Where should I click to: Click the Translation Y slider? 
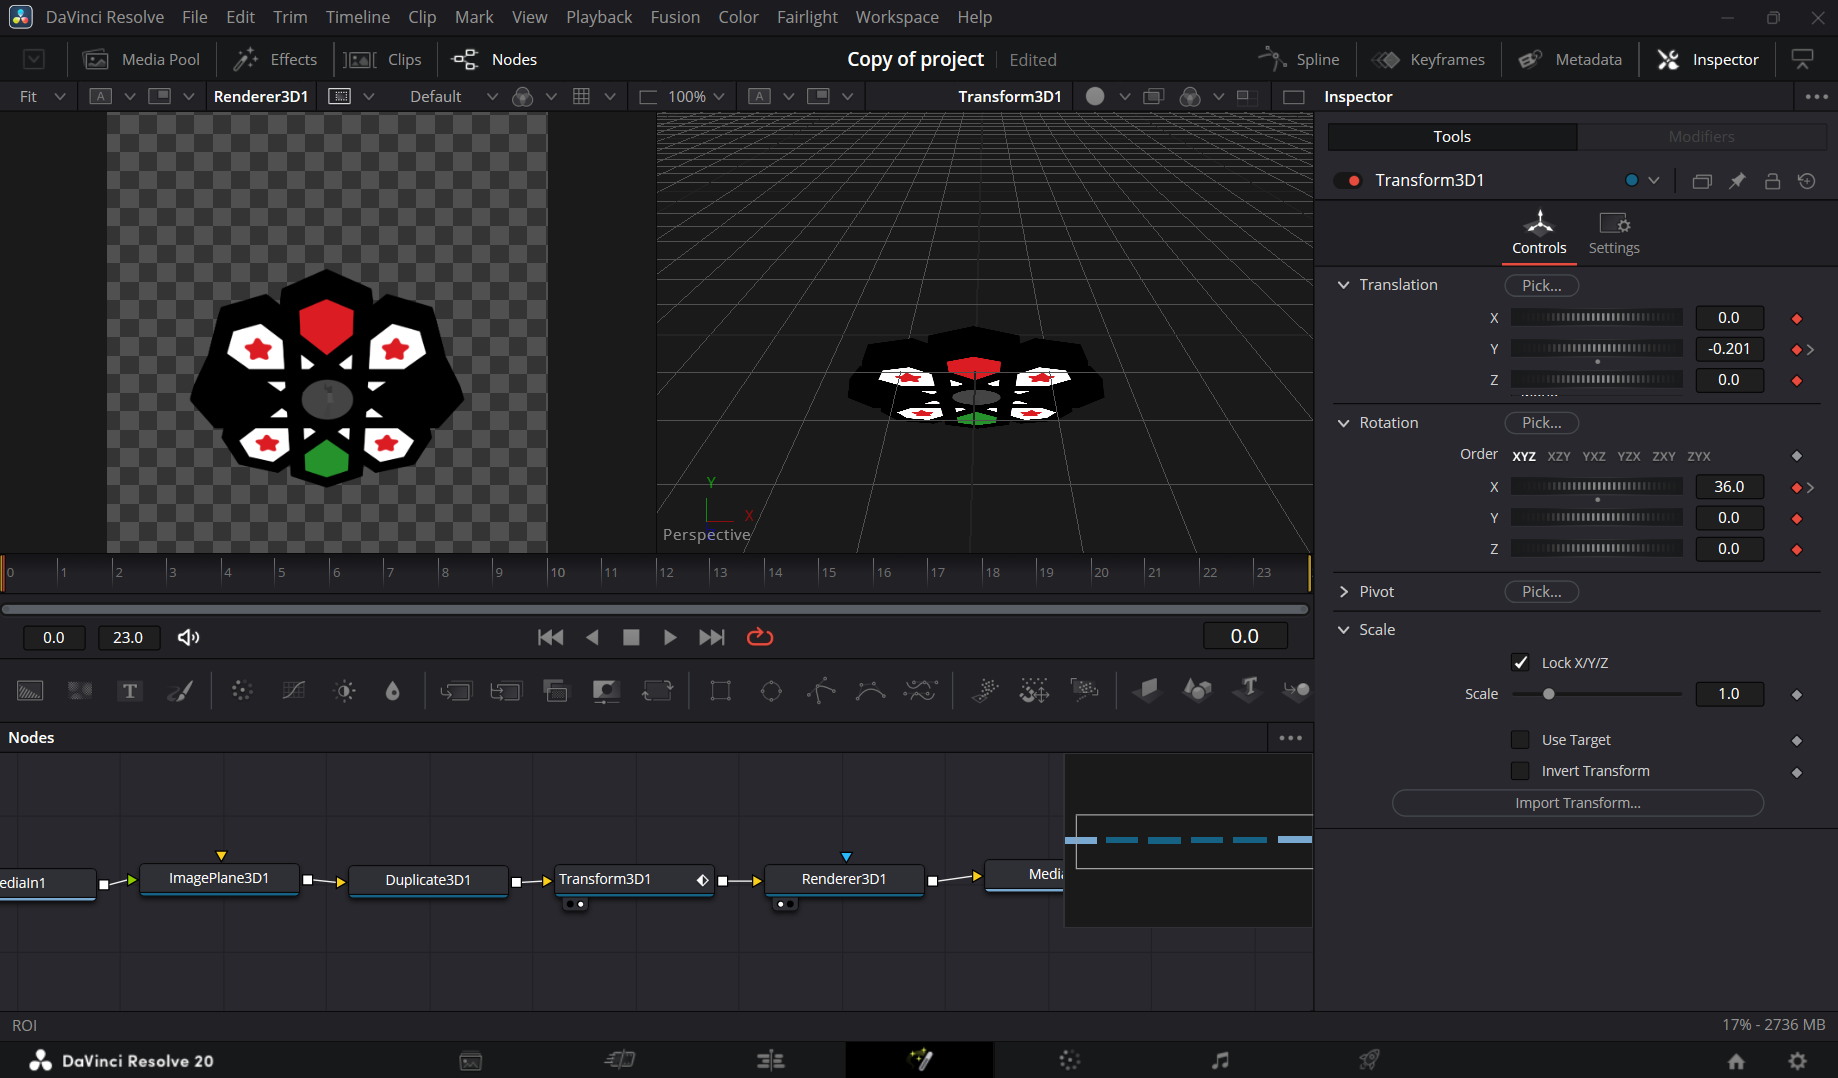[x=1597, y=349]
